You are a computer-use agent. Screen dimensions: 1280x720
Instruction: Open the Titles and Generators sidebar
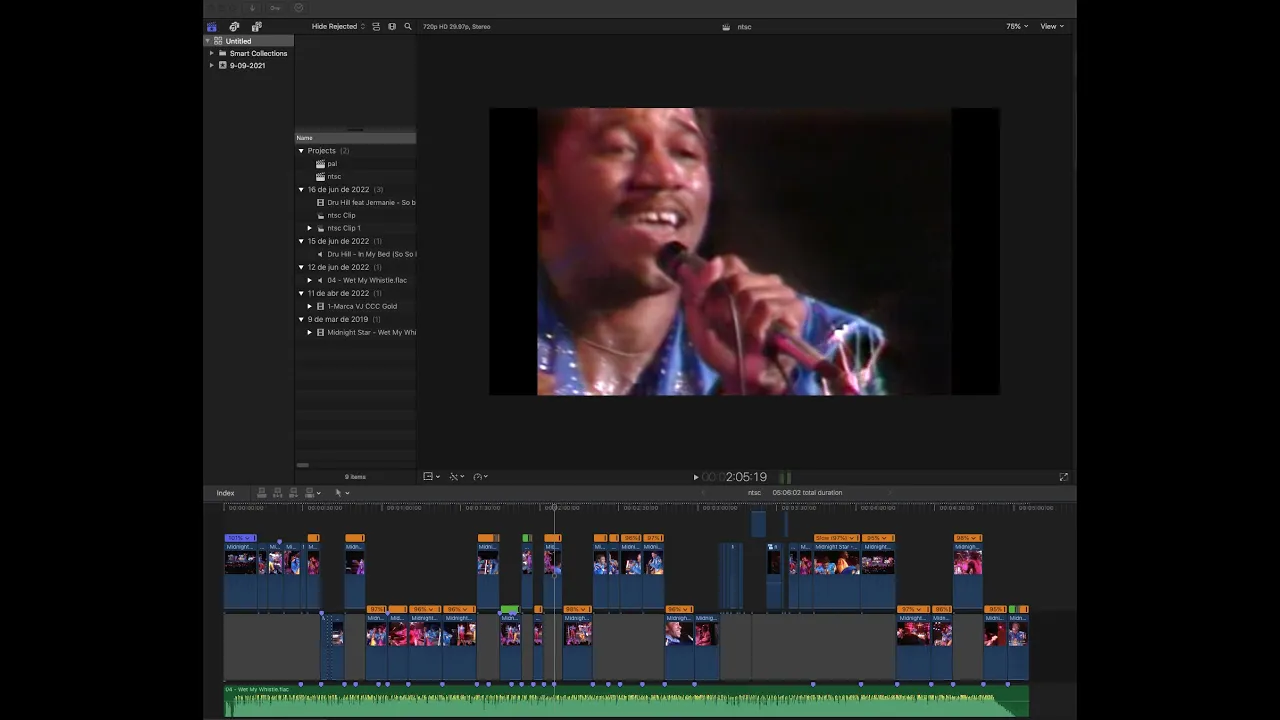[x=257, y=27]
